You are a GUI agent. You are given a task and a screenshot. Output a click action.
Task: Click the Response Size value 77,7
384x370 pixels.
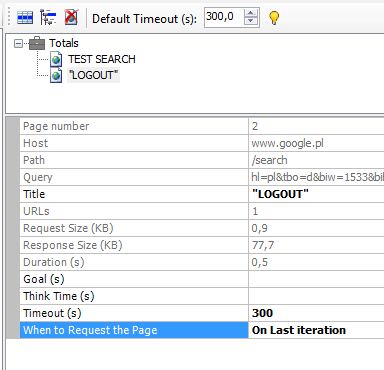point(263,246)
